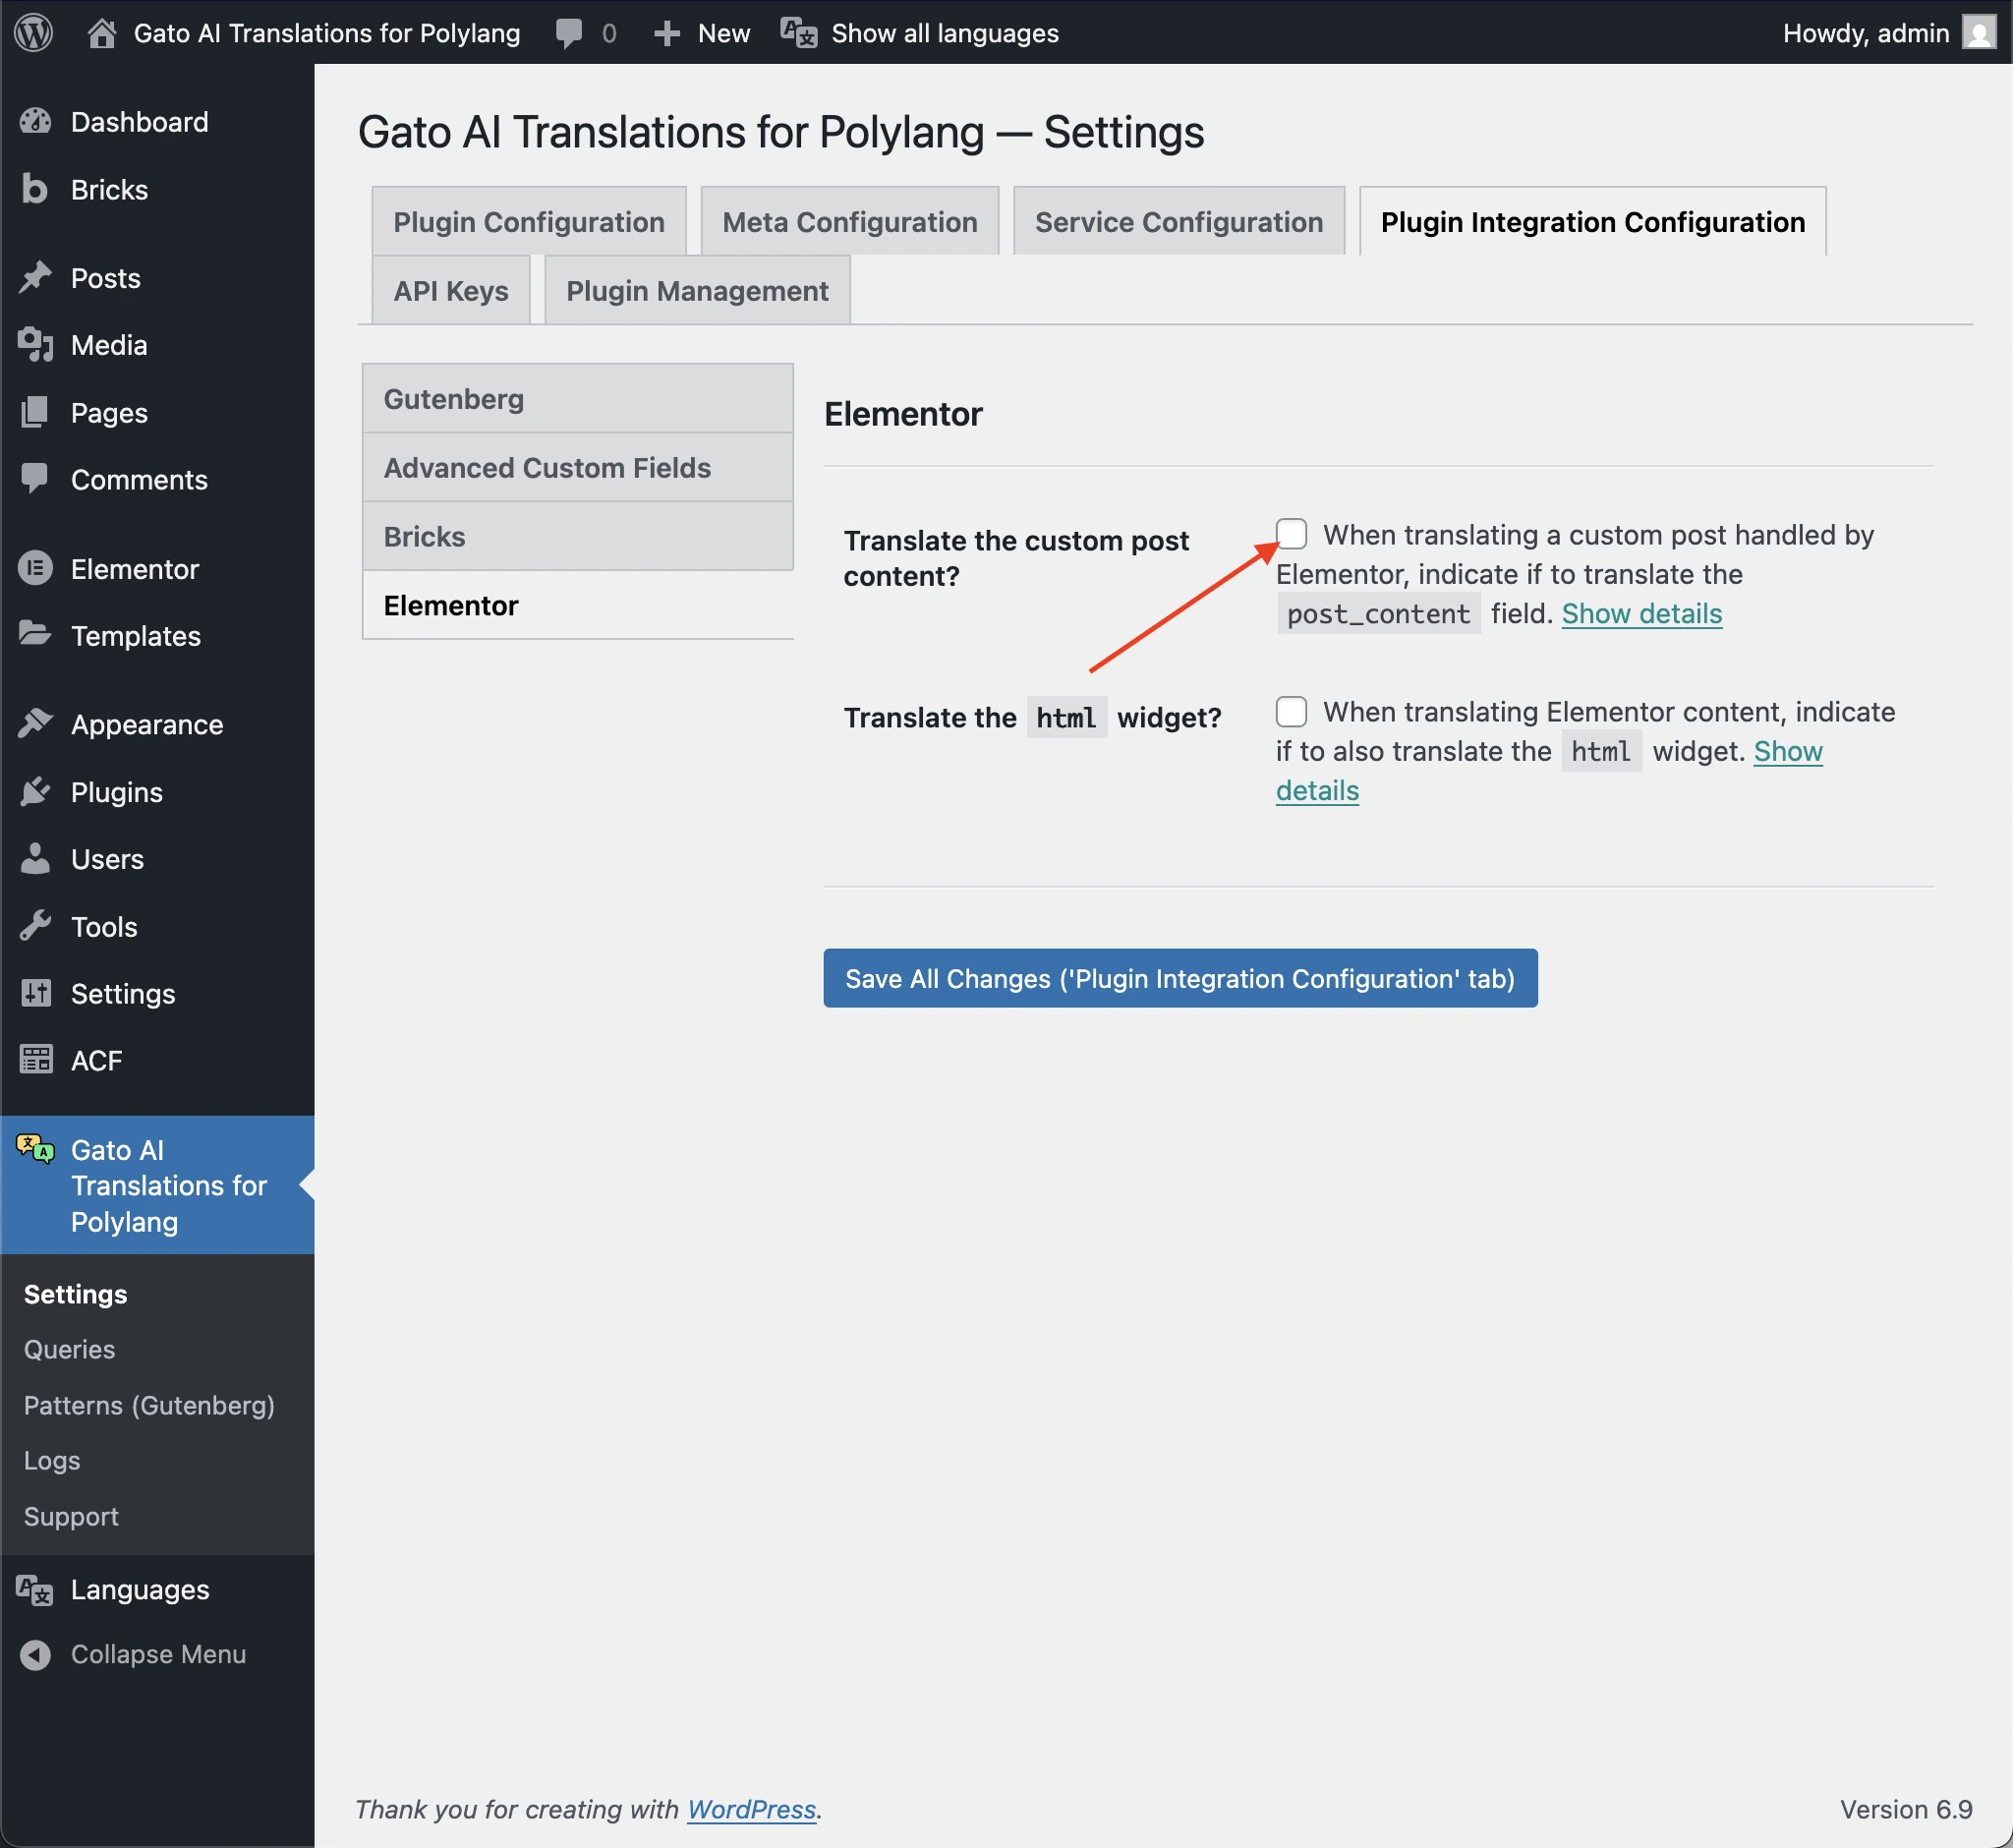The height and width of the screenshot is (1848, 2013).
Task: Click the admin user avatar
Action: pos(1978,33)
